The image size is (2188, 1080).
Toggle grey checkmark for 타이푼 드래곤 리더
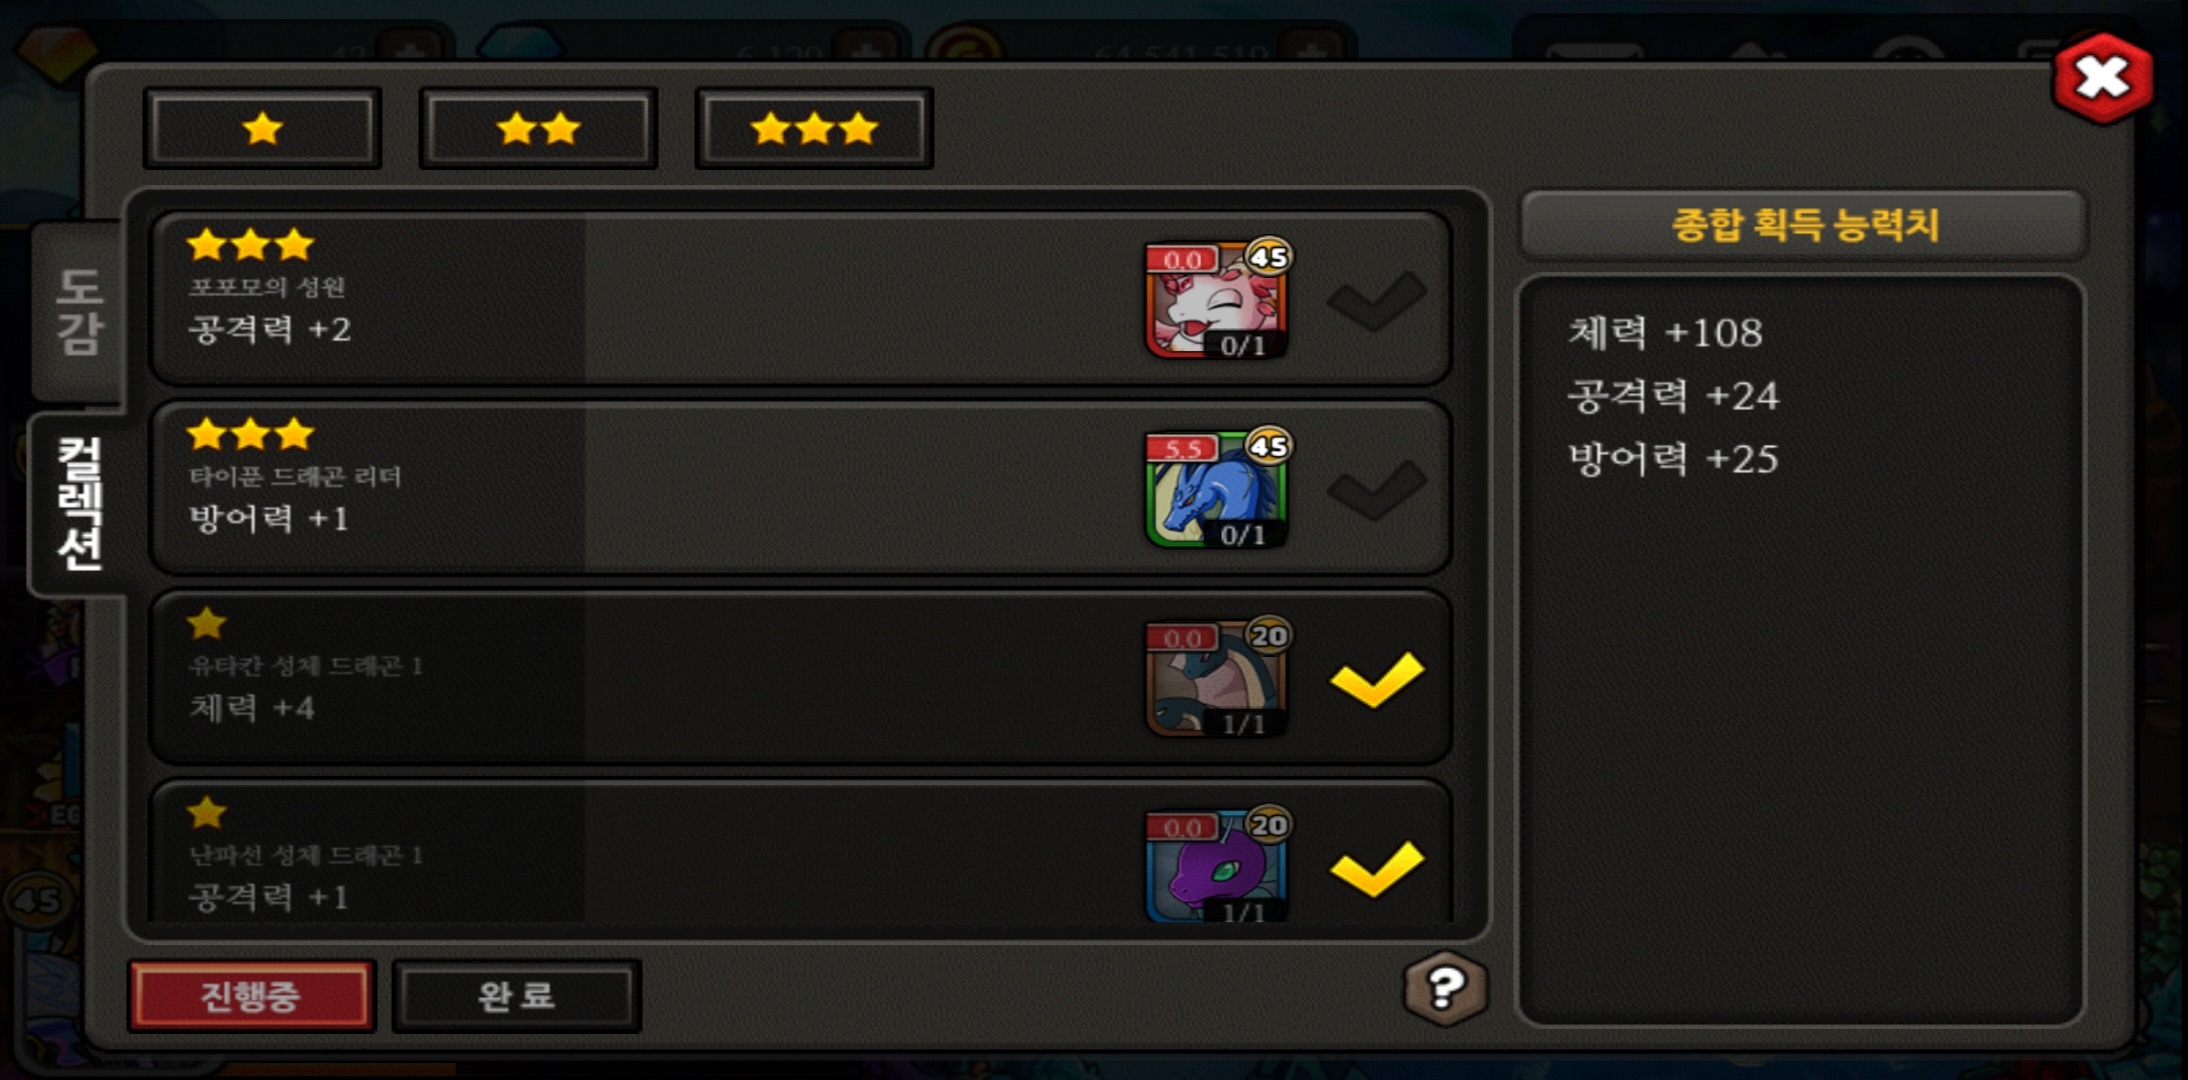coord(1377,489)
